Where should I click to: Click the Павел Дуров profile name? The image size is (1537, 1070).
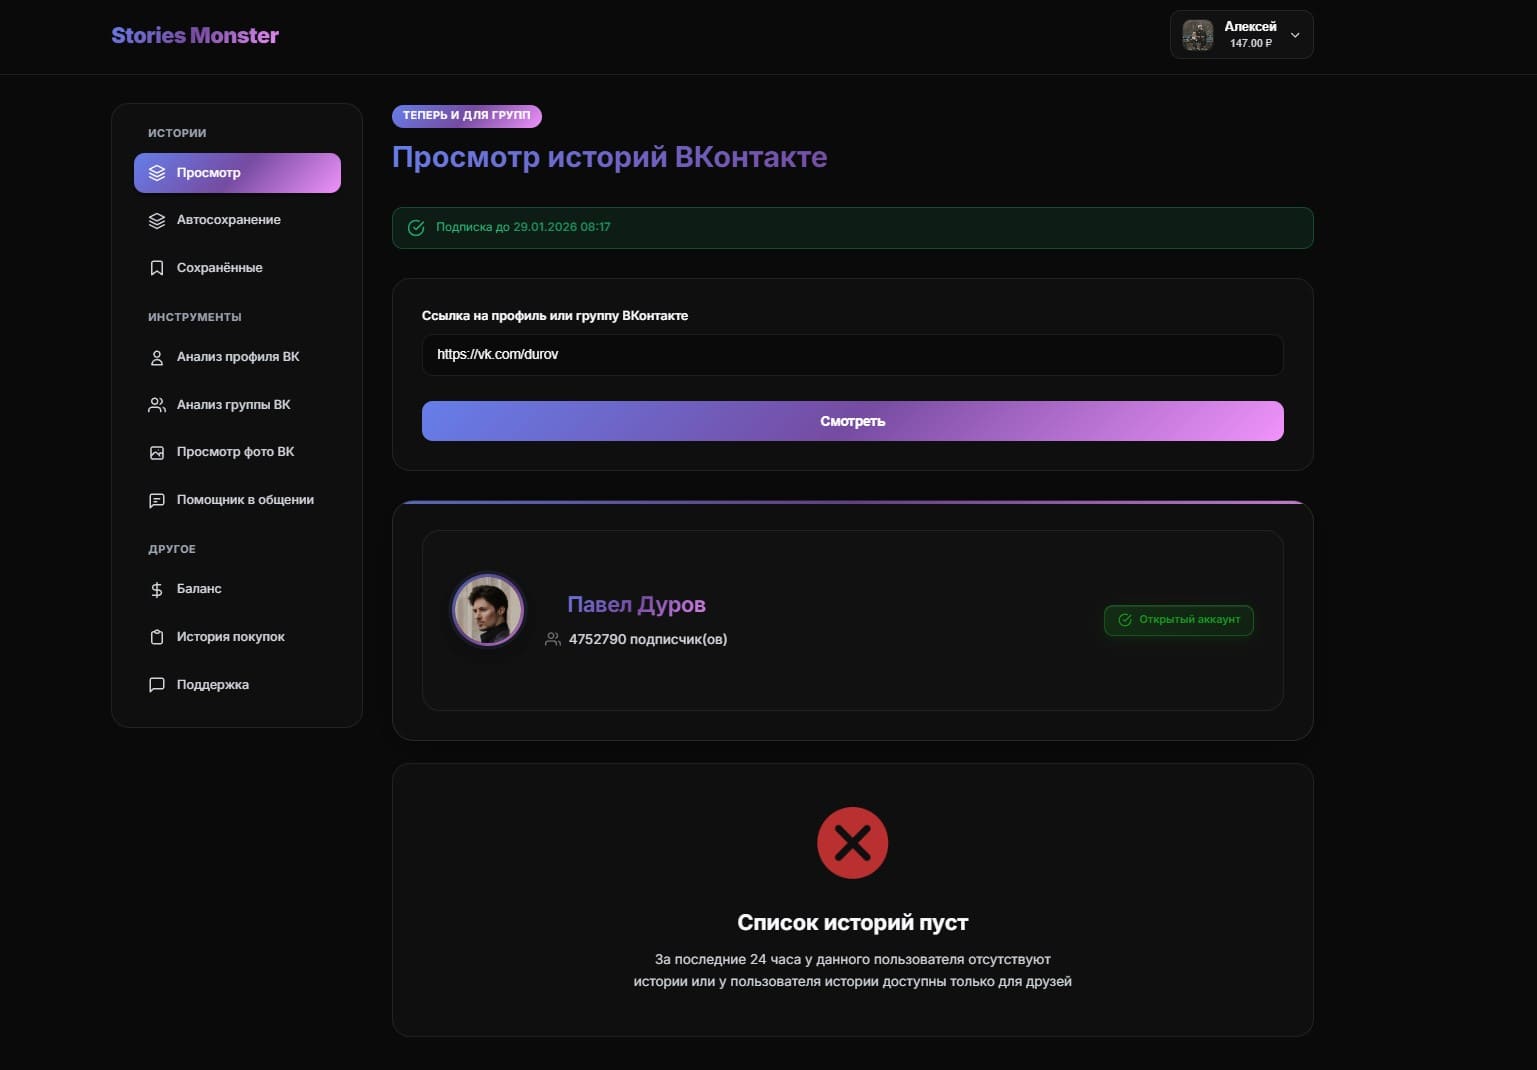tap(636, 604)
